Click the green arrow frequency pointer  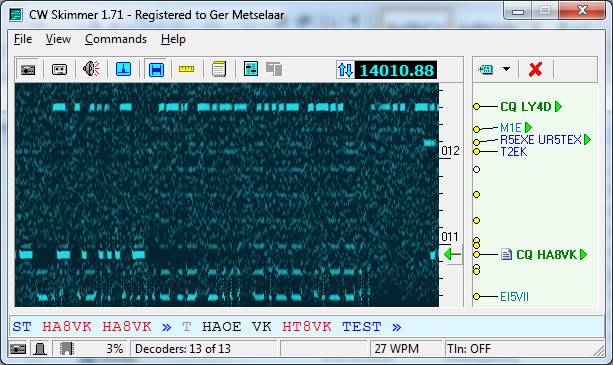[x=452, y=255]
